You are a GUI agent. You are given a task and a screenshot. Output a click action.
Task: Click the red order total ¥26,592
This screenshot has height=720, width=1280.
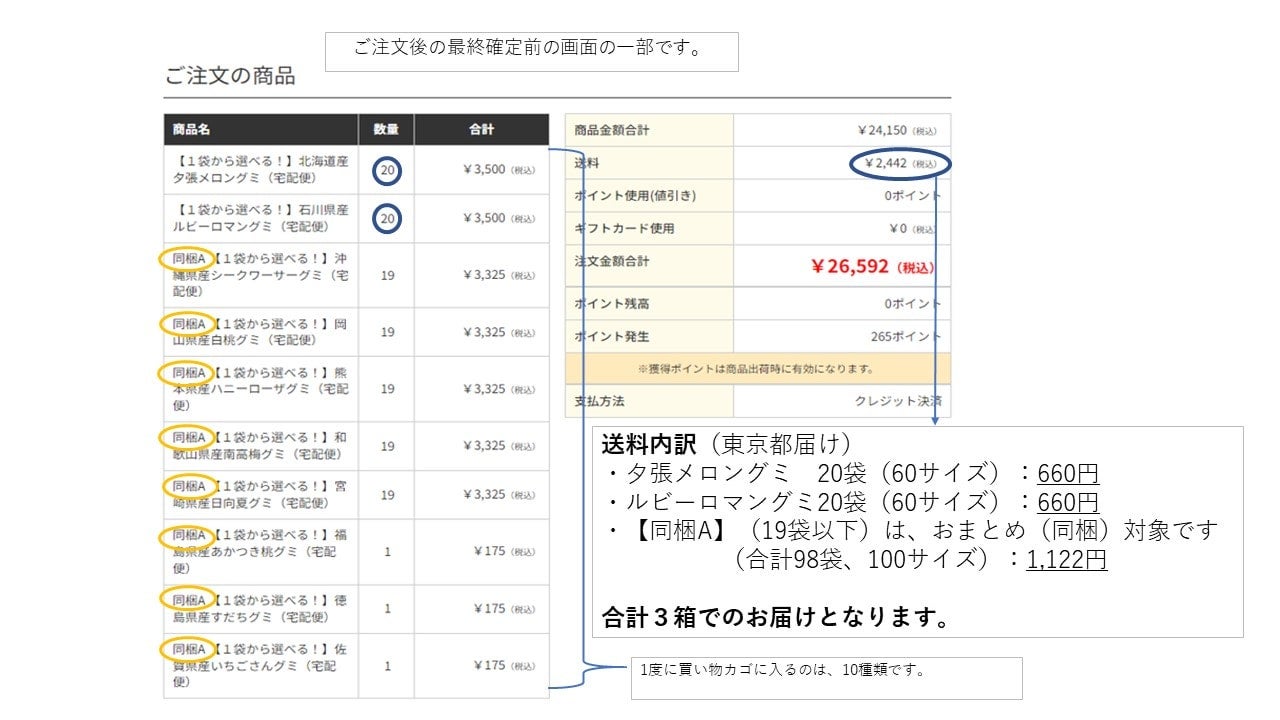pos(872,267)
